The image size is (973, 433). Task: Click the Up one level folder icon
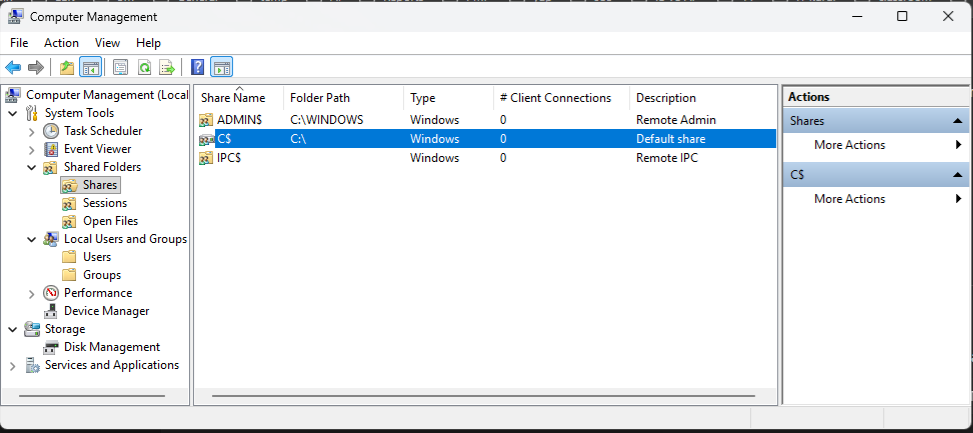tap(67, 67)
